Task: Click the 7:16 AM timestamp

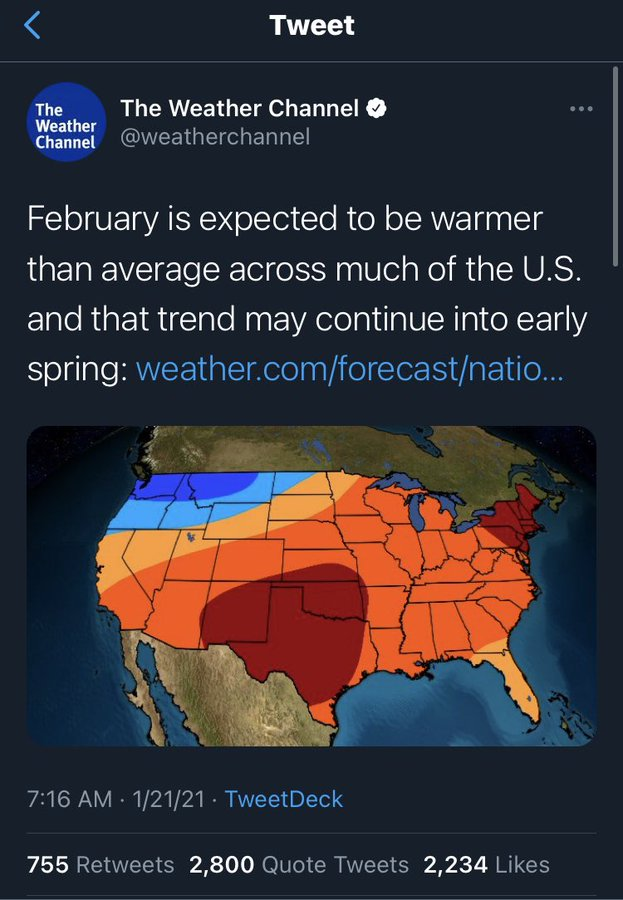Action: point(66,799)
